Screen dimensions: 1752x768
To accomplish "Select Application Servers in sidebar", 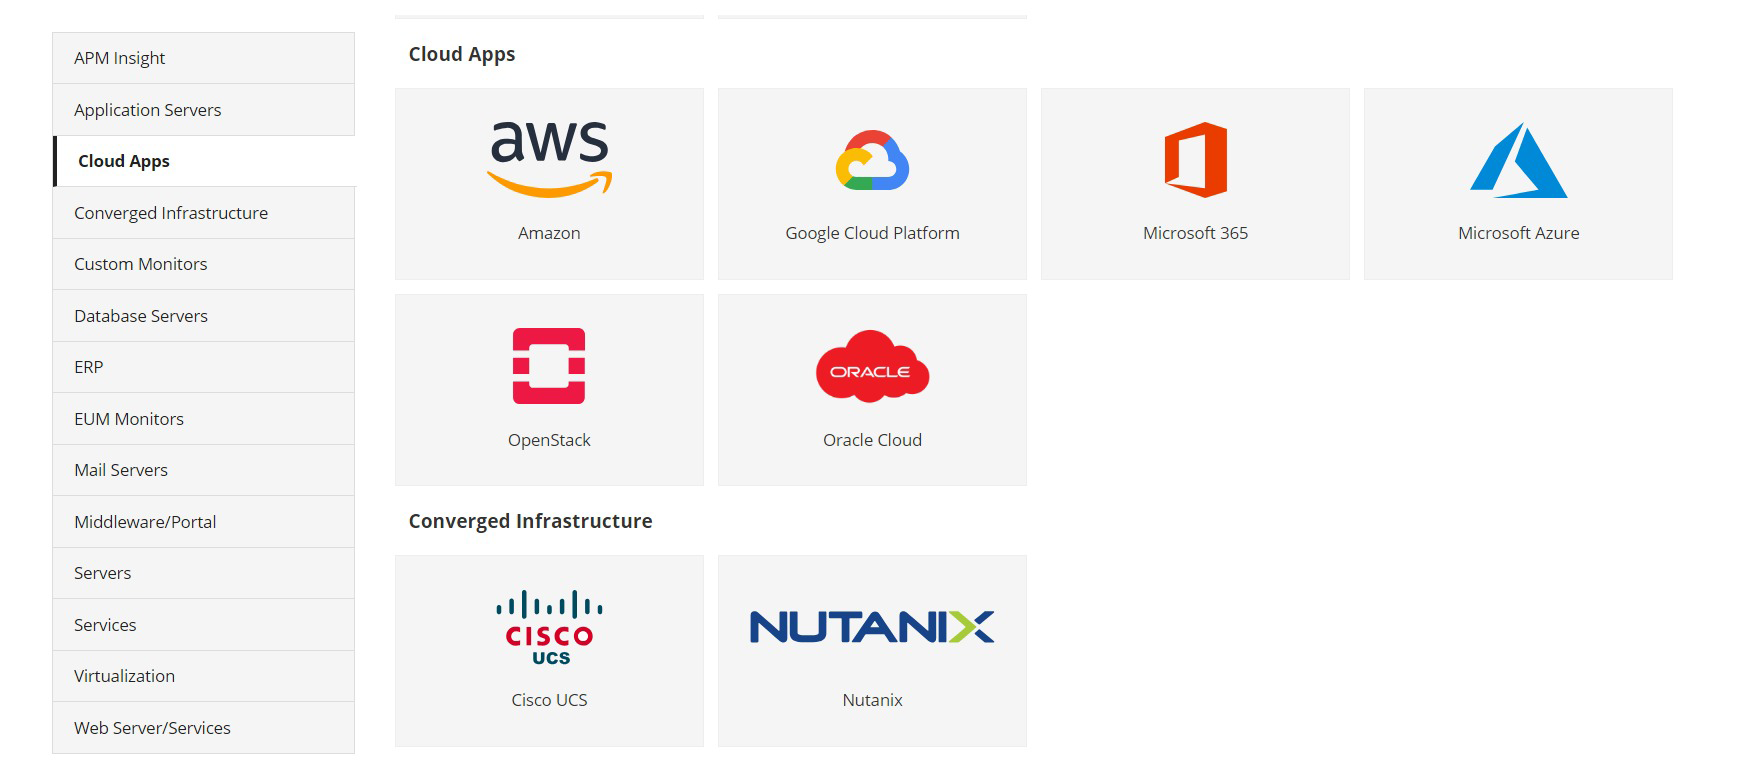I will pos(204,110).
